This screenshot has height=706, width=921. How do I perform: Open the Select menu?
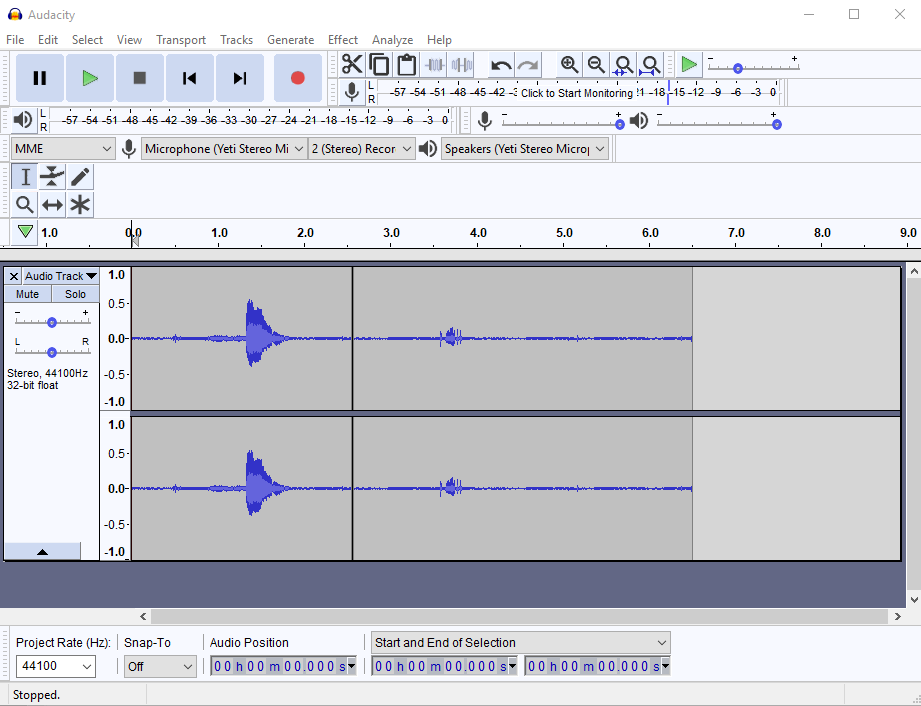[88, 39]
